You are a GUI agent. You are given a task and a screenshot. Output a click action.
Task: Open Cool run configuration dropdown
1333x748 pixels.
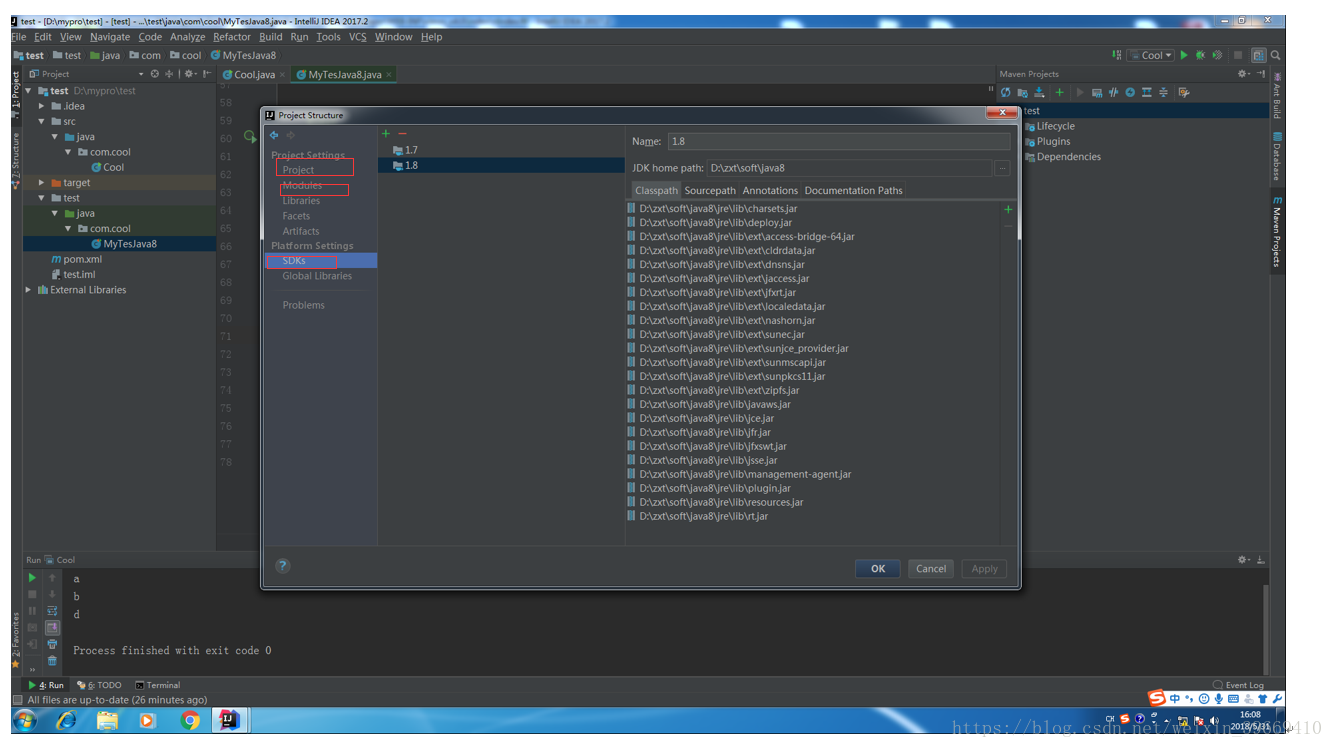coord(1150,55)
